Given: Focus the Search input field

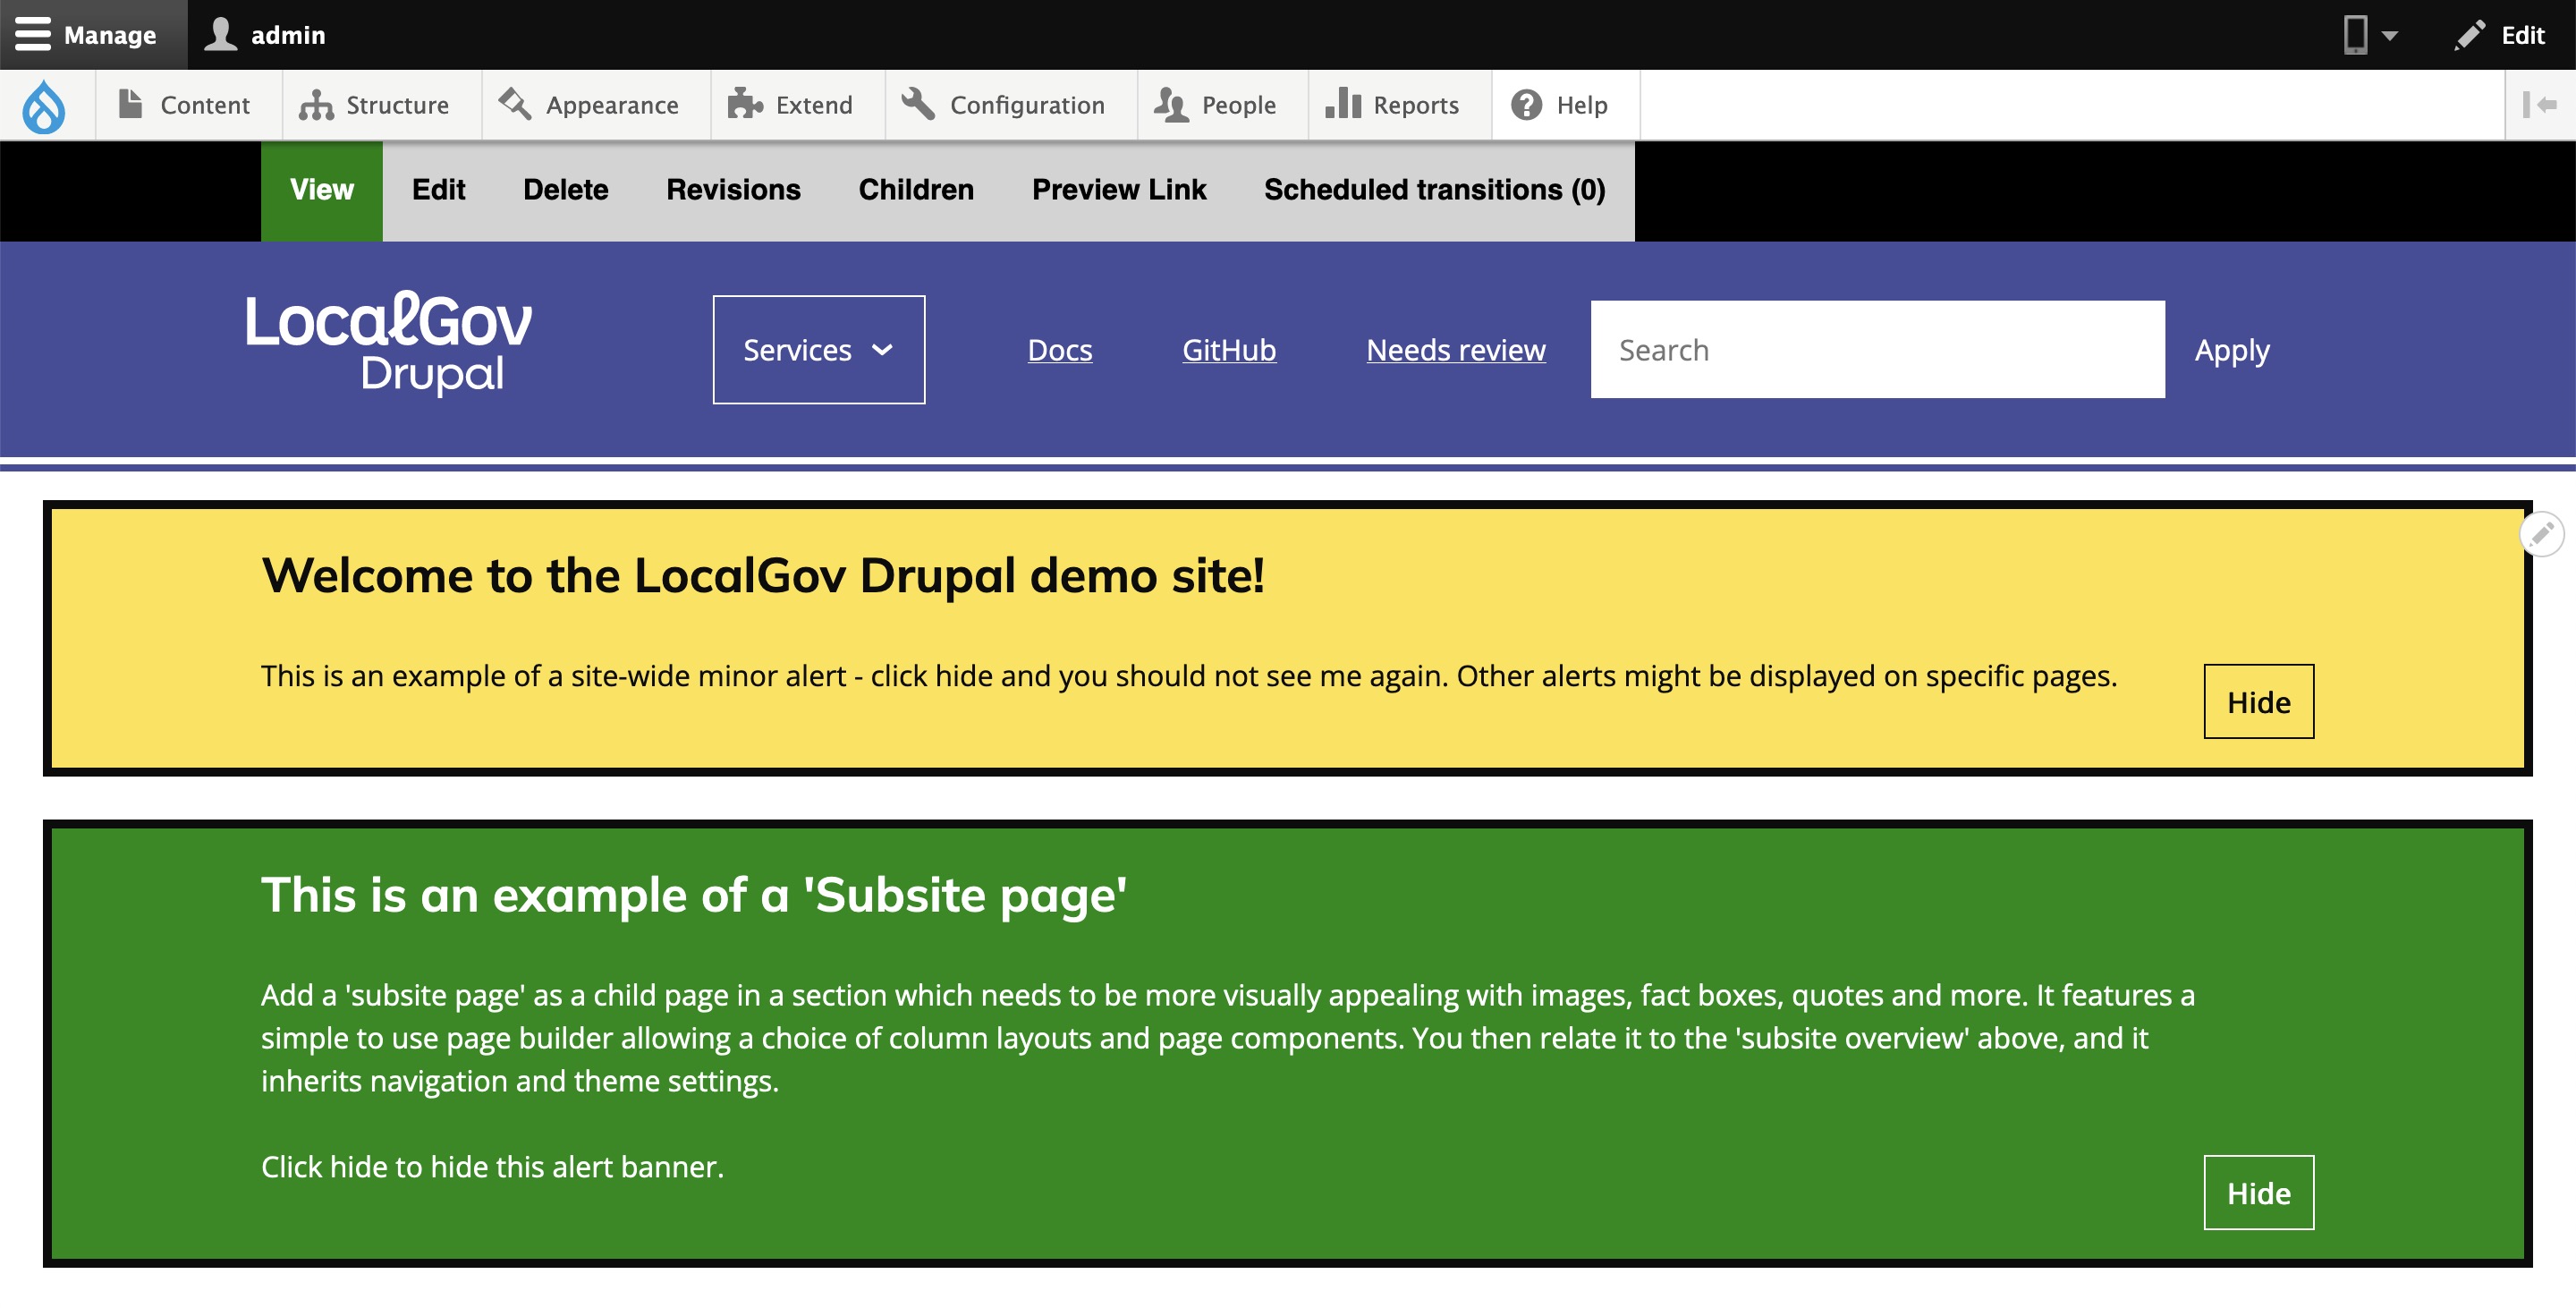Looking at the screenshot, I should (x=1878, y=350).
